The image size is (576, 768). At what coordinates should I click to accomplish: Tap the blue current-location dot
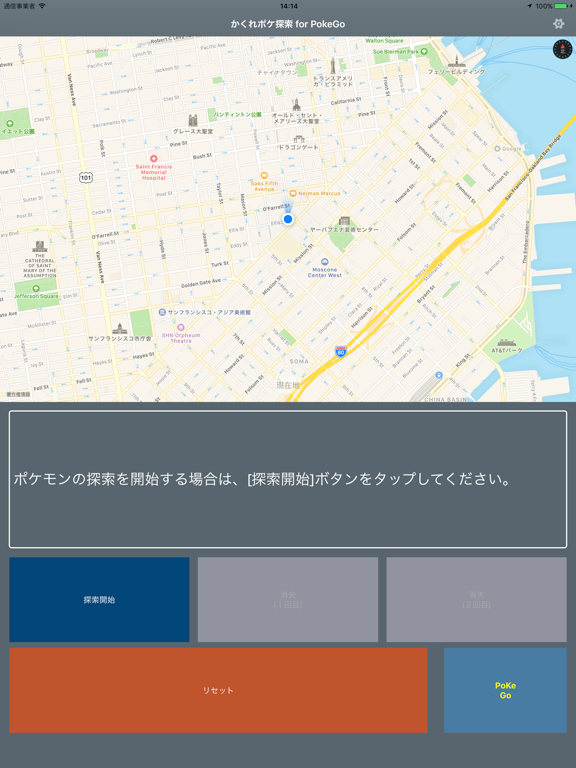click(x=288, y=219)
